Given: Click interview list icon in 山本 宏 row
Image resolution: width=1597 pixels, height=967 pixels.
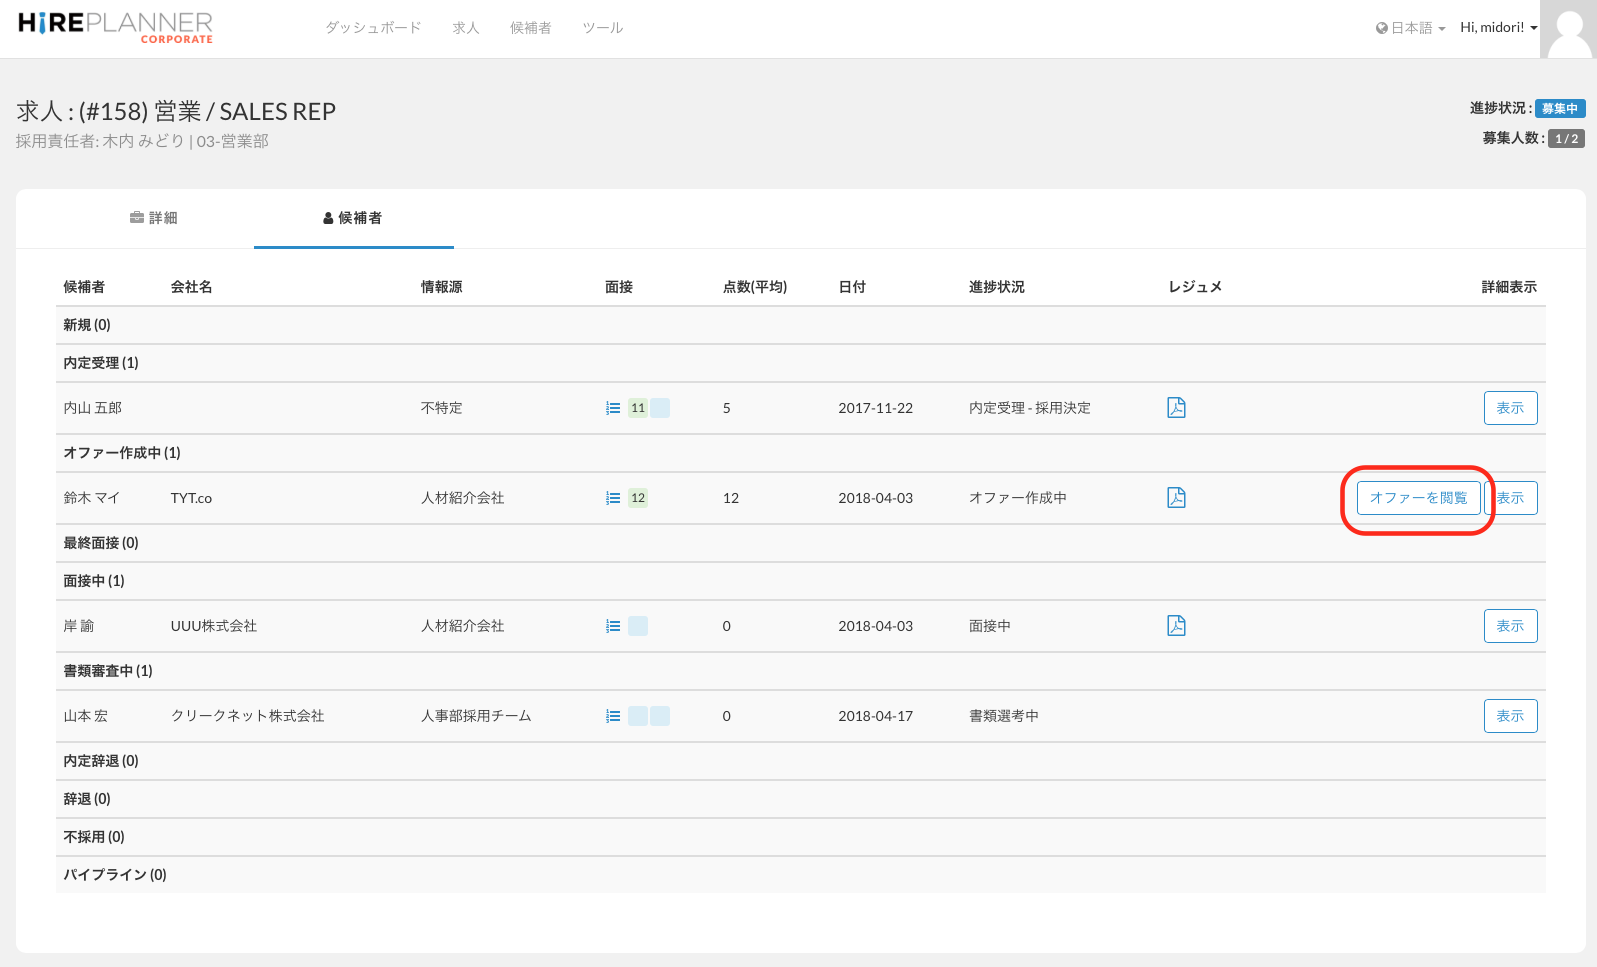Looking at the screenshot, I should click(x=613, y=716).
